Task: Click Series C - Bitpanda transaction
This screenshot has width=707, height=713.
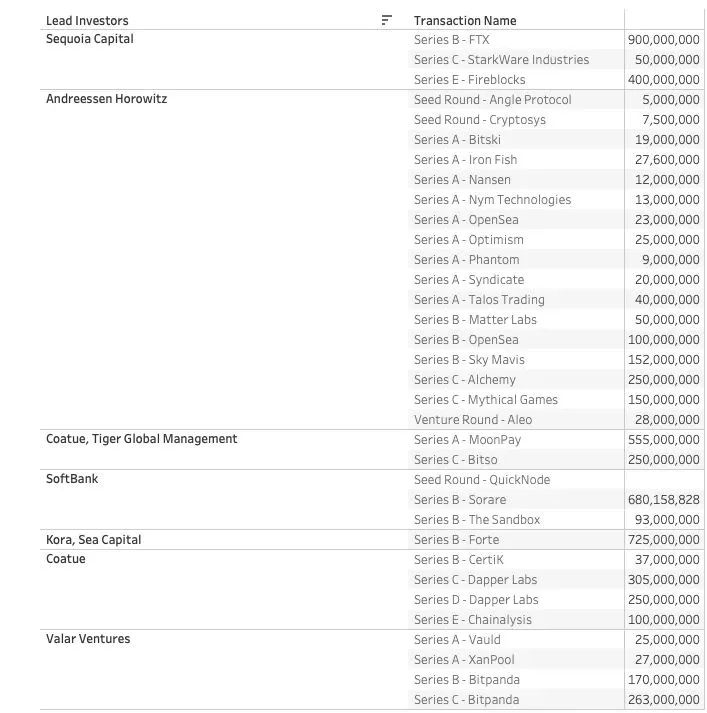Action: 466,700
